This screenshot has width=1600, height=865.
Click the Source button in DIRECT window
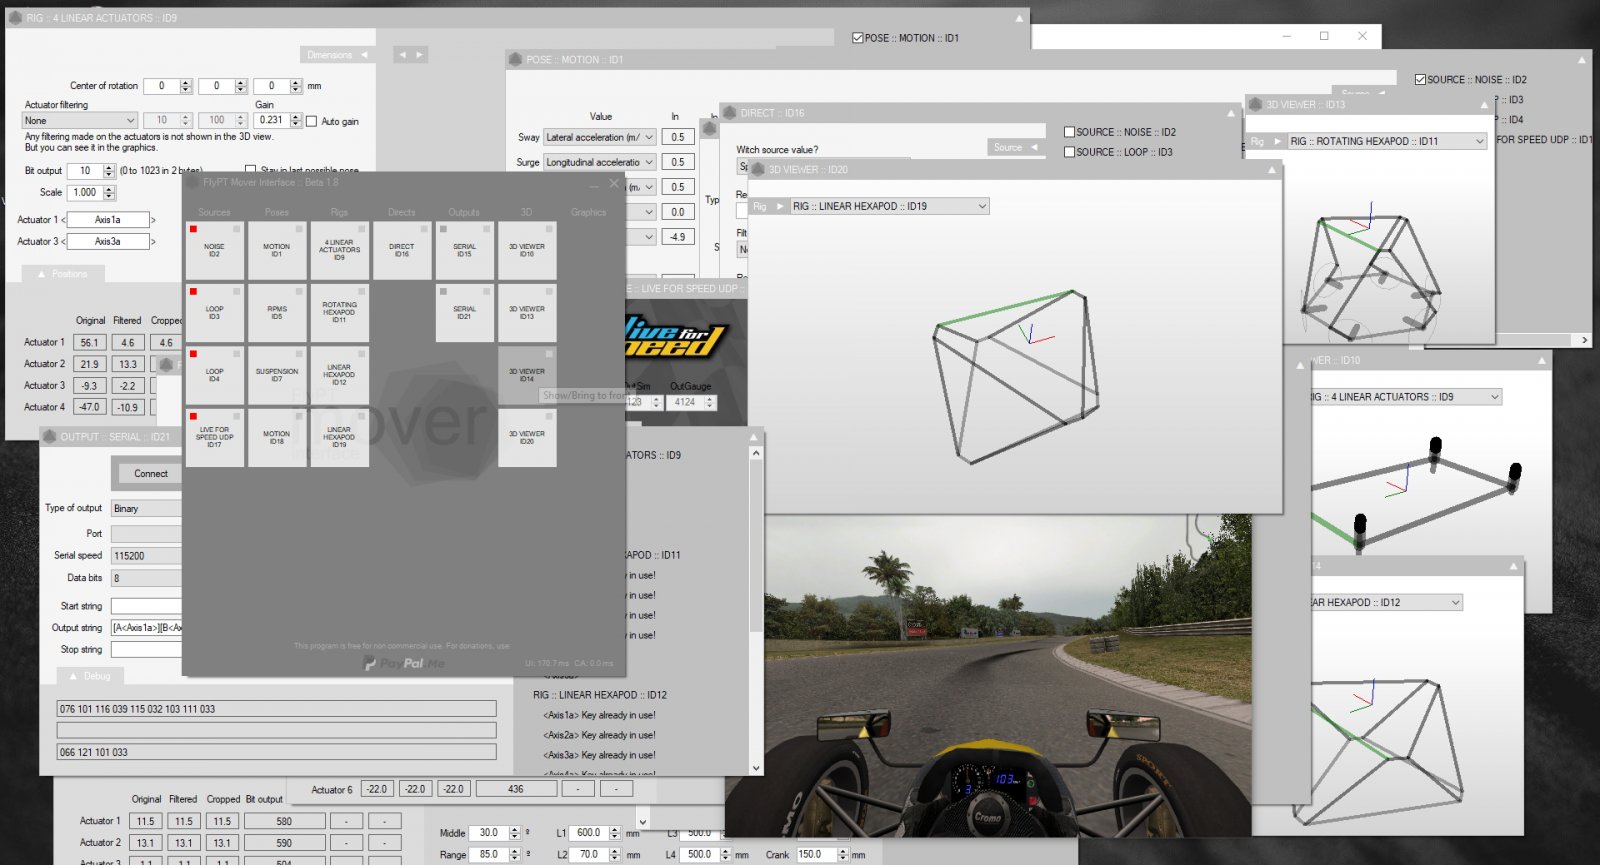[1015, 147]
